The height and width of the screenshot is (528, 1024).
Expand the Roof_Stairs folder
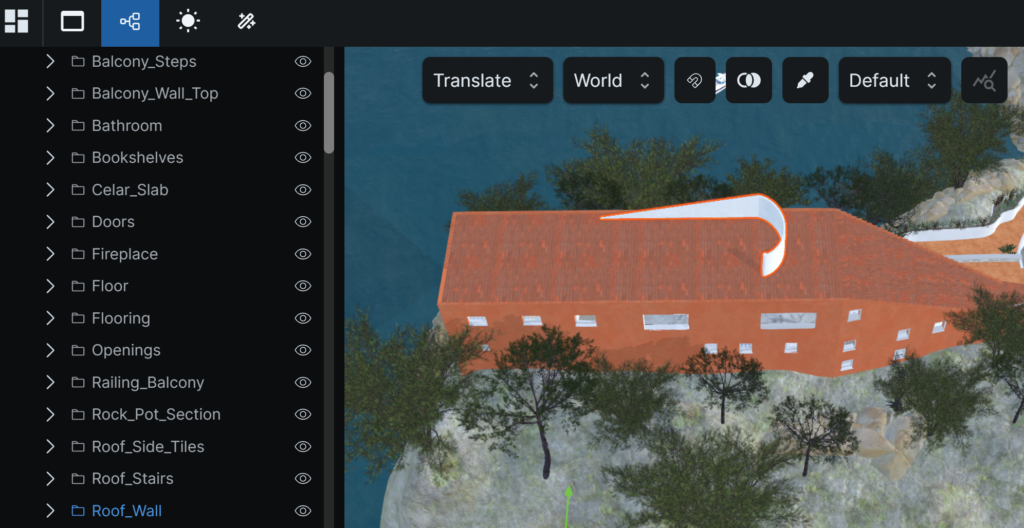[x=50, y=478]
